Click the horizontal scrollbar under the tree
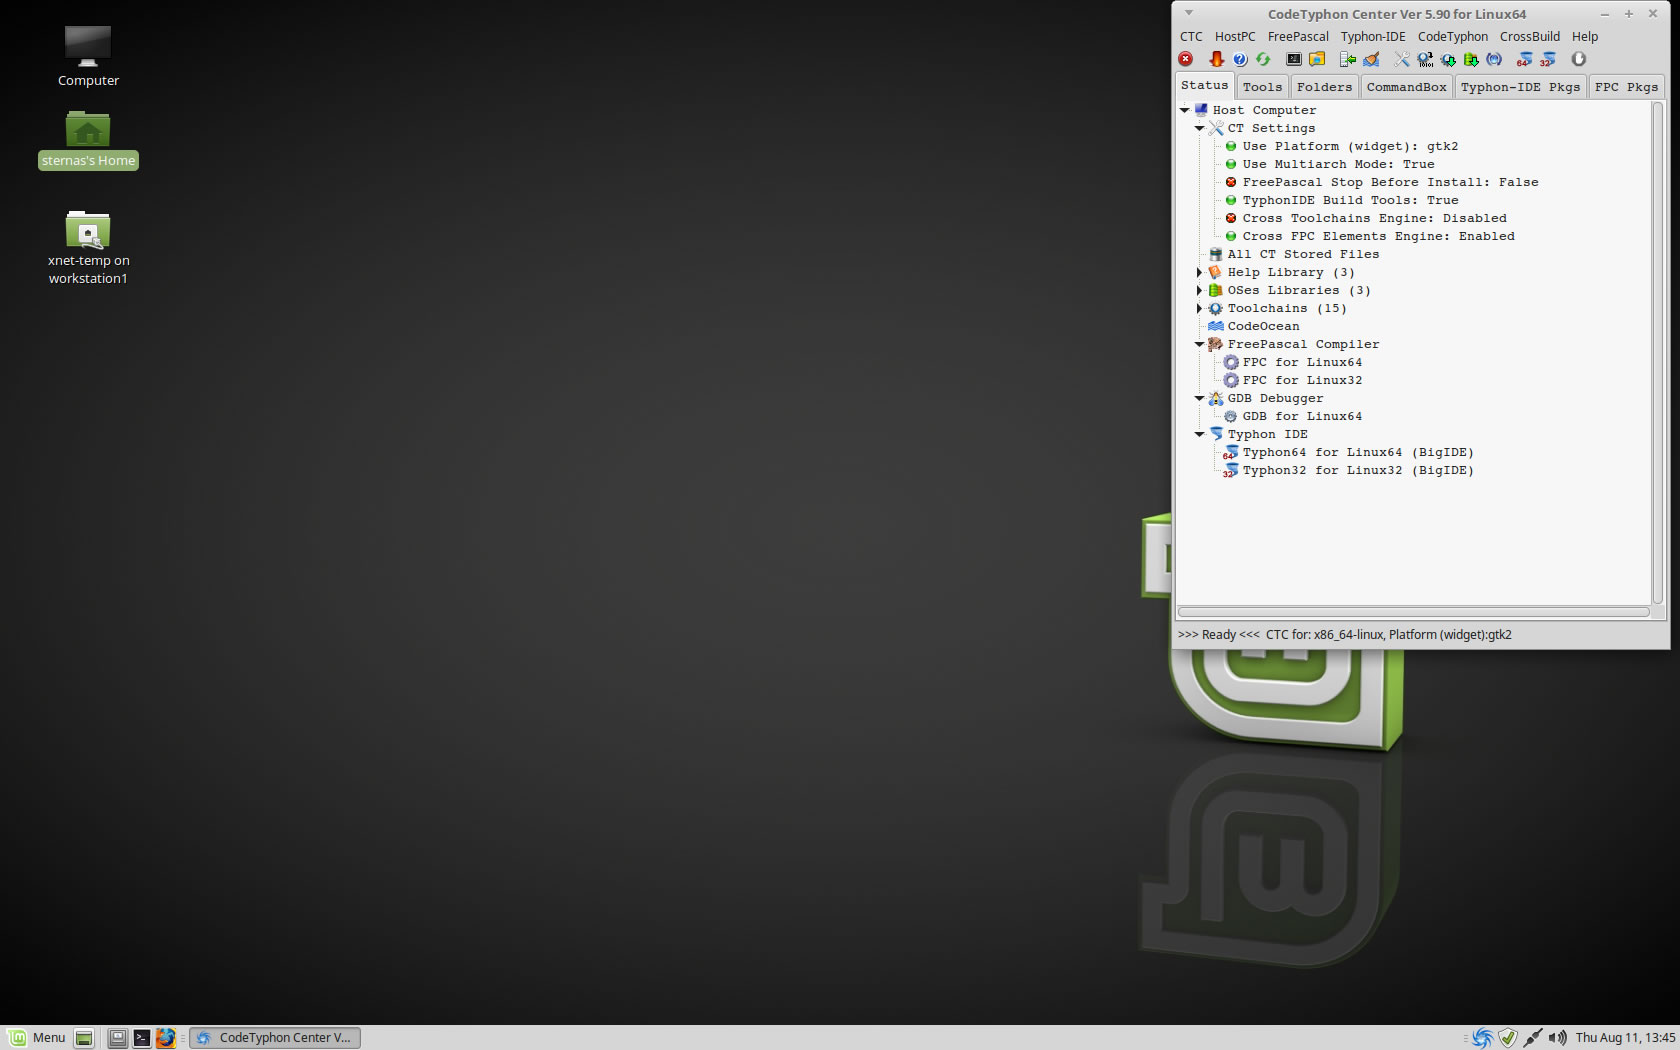 (1414, 612)
